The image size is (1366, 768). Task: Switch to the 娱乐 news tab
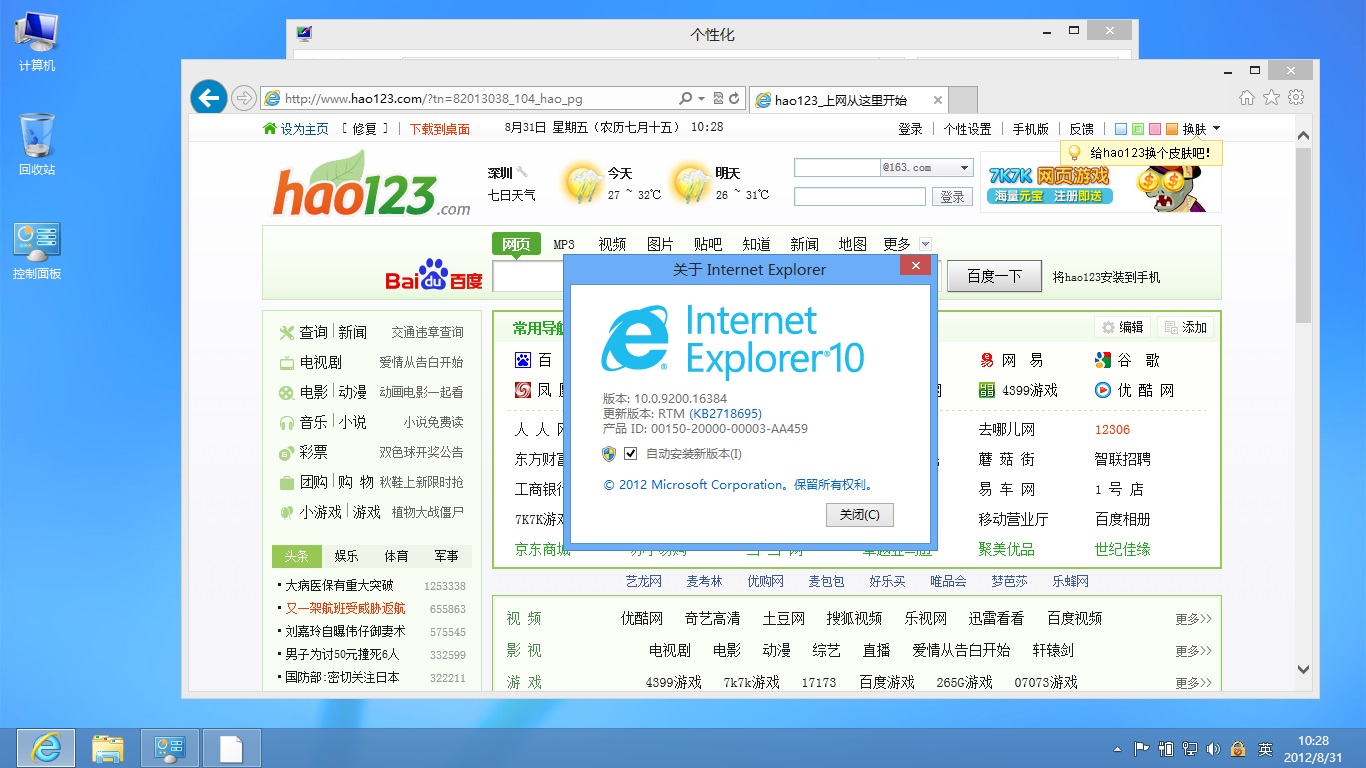click(346, 556)
